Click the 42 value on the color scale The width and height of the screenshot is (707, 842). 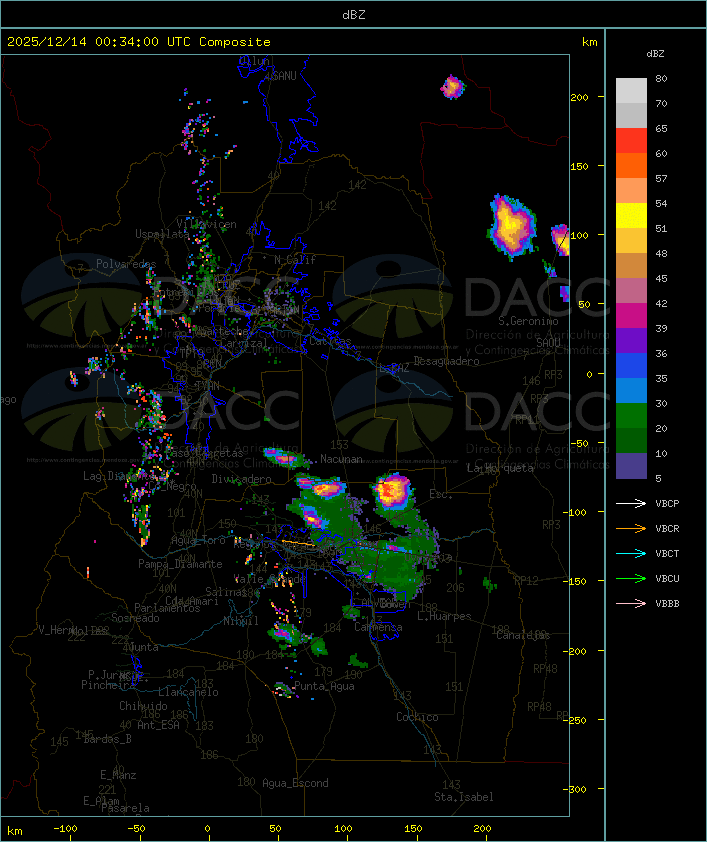coord(661,303)
